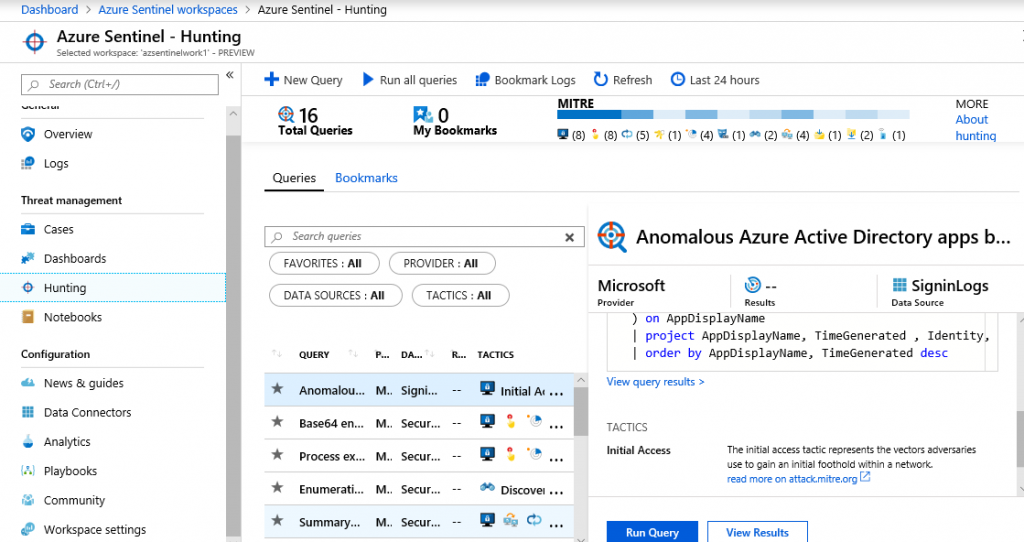Click the New Query plus icon
The image size is (1024, 542).
pyautogui.click(x=271, y=80)
